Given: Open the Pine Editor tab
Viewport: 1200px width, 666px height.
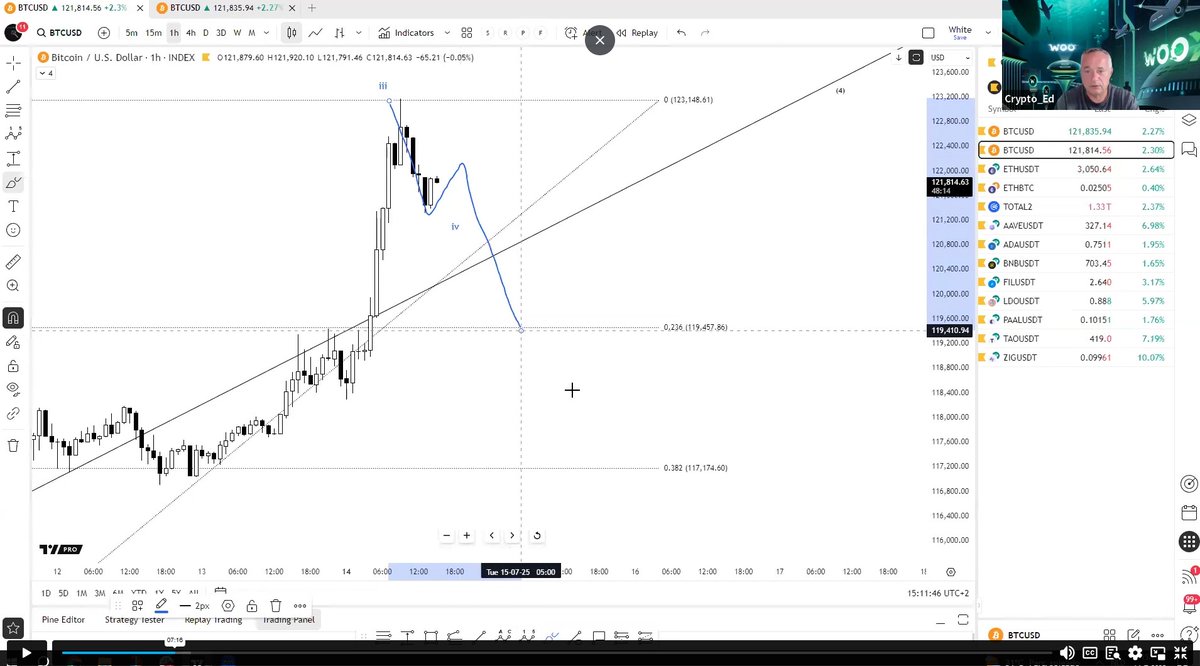Looking at the screenshot, I should [63, 620].
